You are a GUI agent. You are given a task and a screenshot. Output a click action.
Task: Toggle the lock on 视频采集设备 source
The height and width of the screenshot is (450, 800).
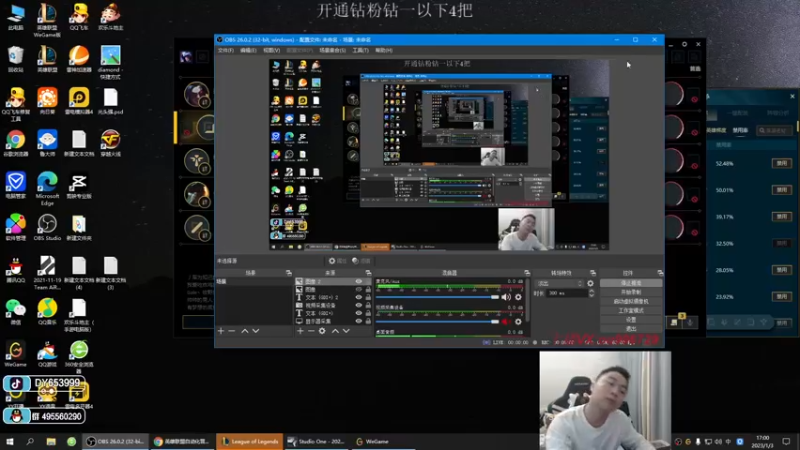point(368,305)
